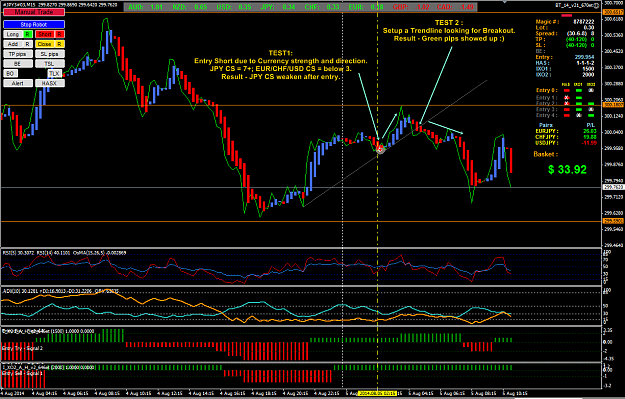
Task: Click the yellow highlighted date on time axis
Action: [377, 393]
